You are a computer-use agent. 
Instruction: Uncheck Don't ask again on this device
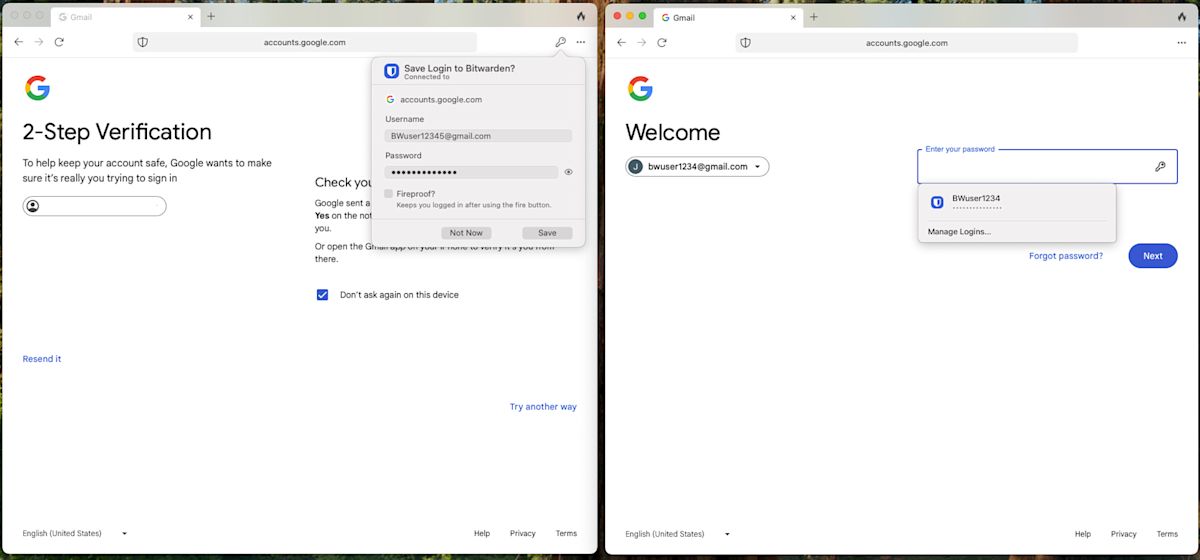click(x=322, y=295)
